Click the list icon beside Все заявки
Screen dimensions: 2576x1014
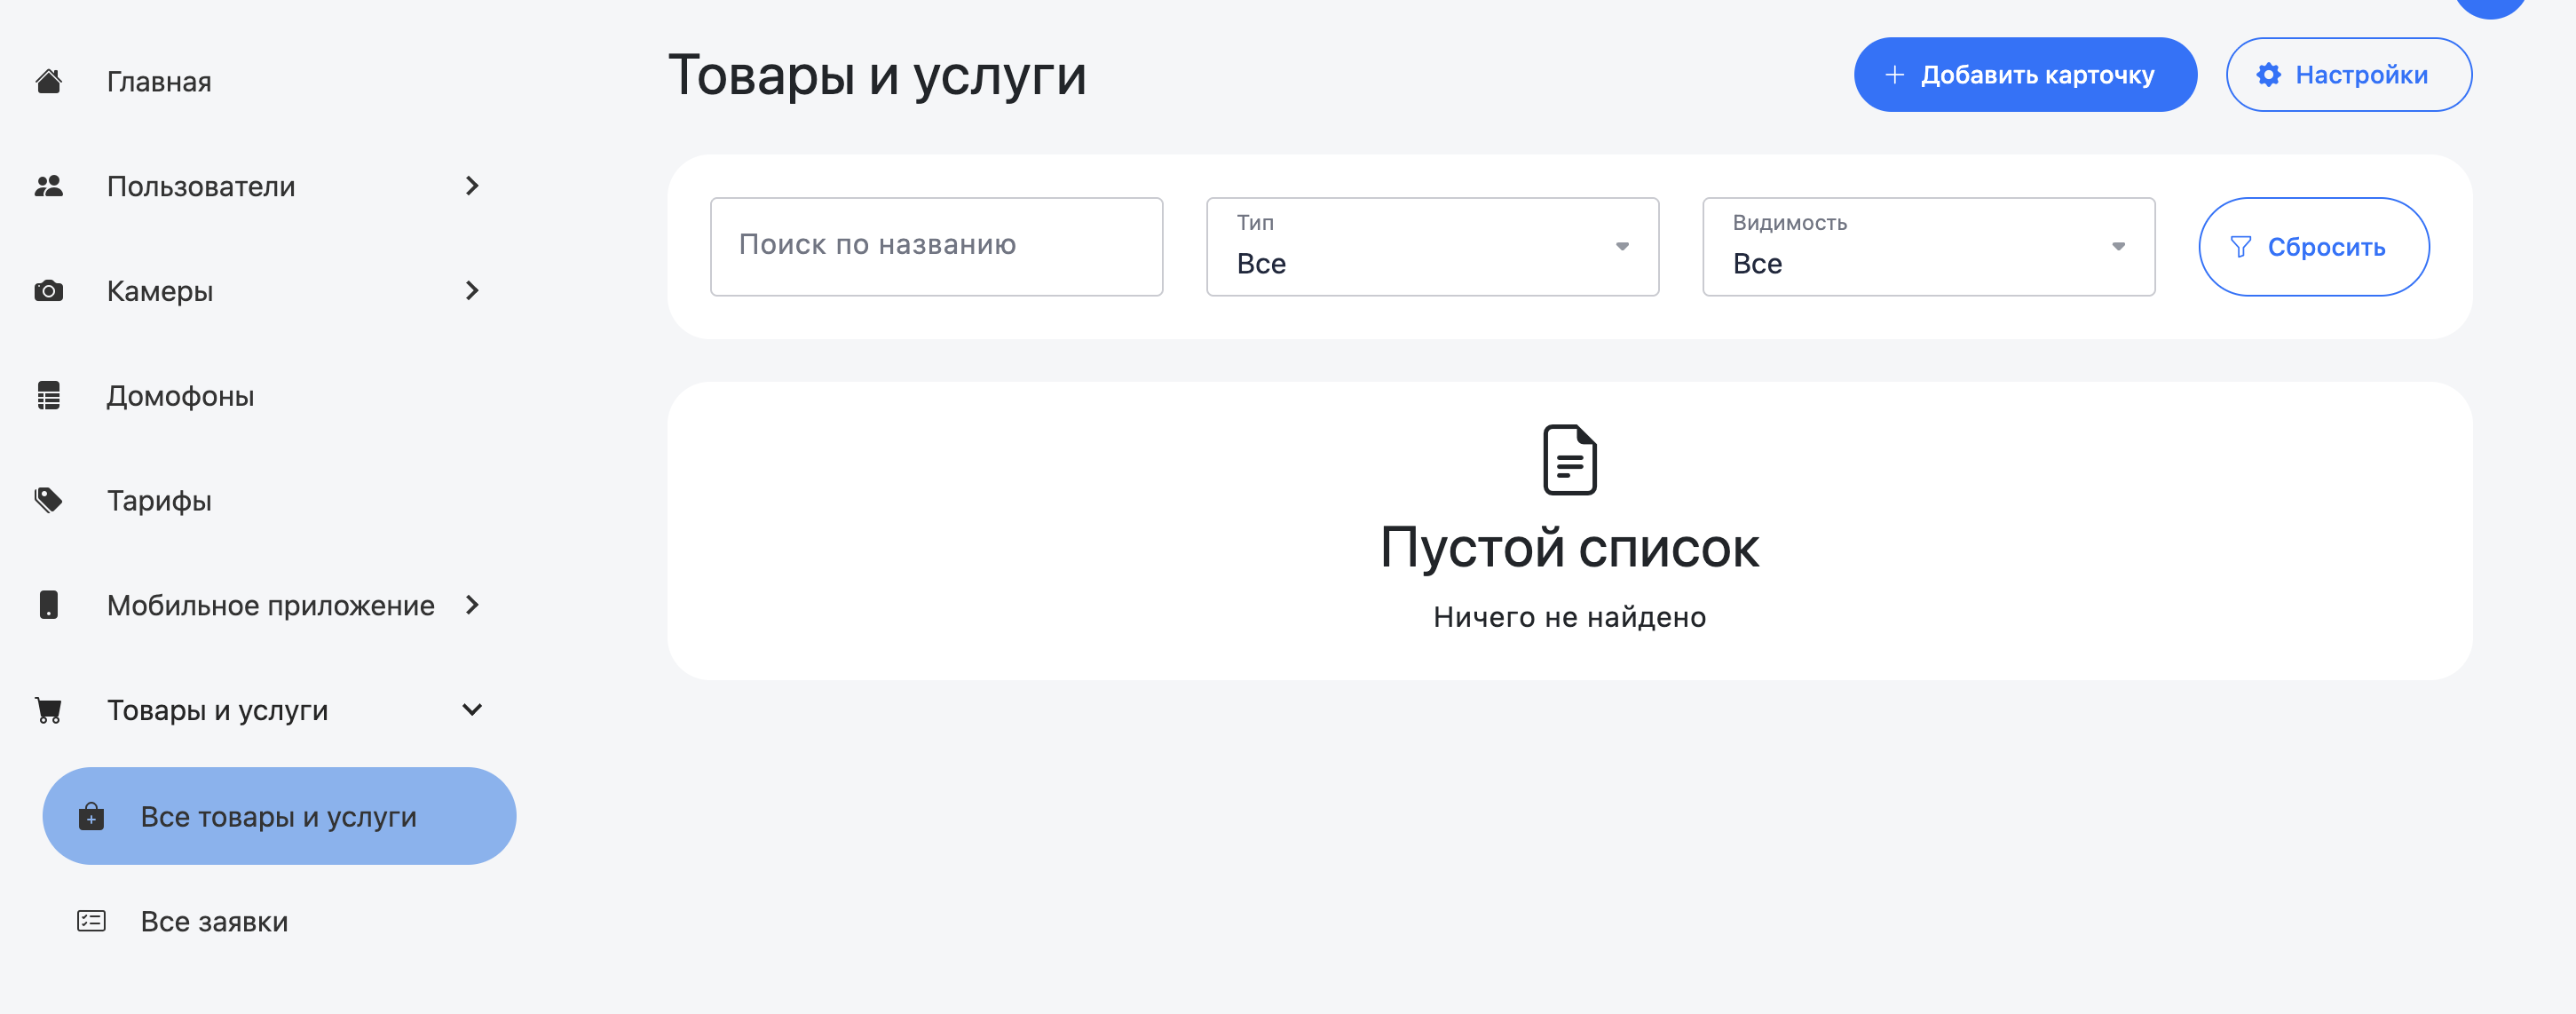pos(91,921)
